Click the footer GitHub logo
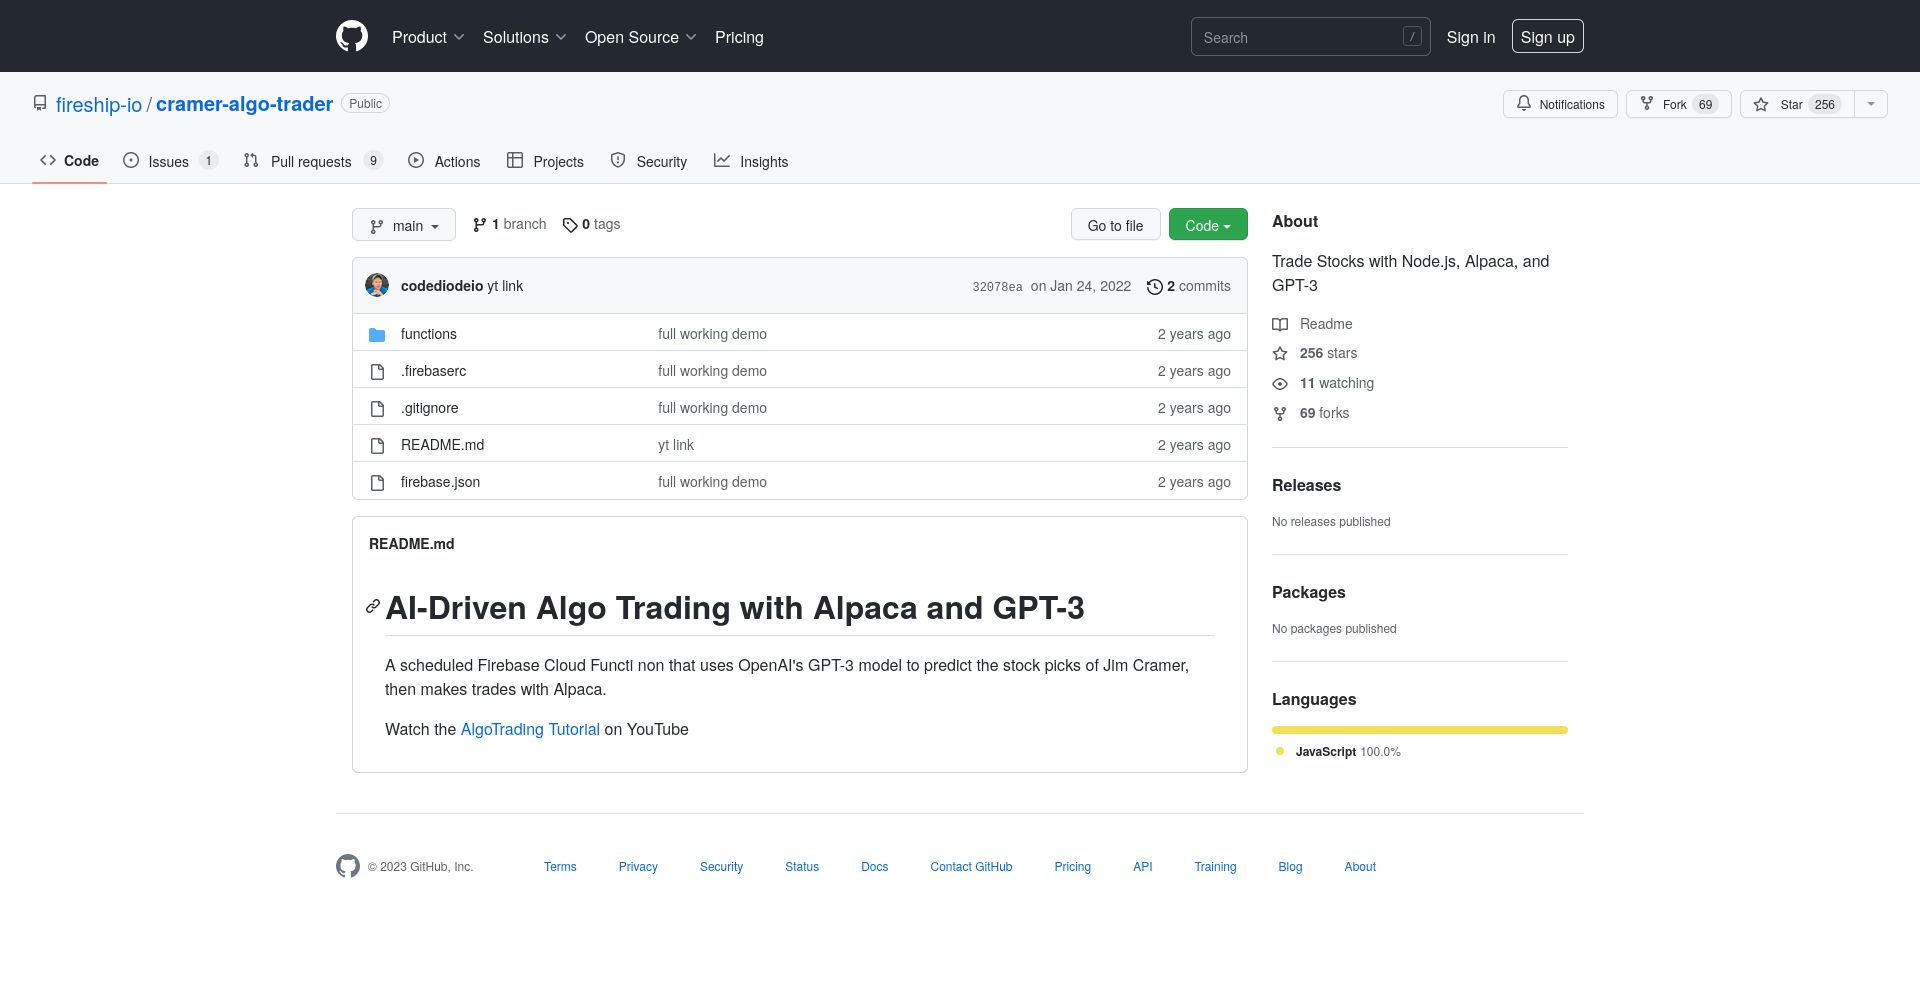This screenshot has height=995, width=1920. coord(348,866)
